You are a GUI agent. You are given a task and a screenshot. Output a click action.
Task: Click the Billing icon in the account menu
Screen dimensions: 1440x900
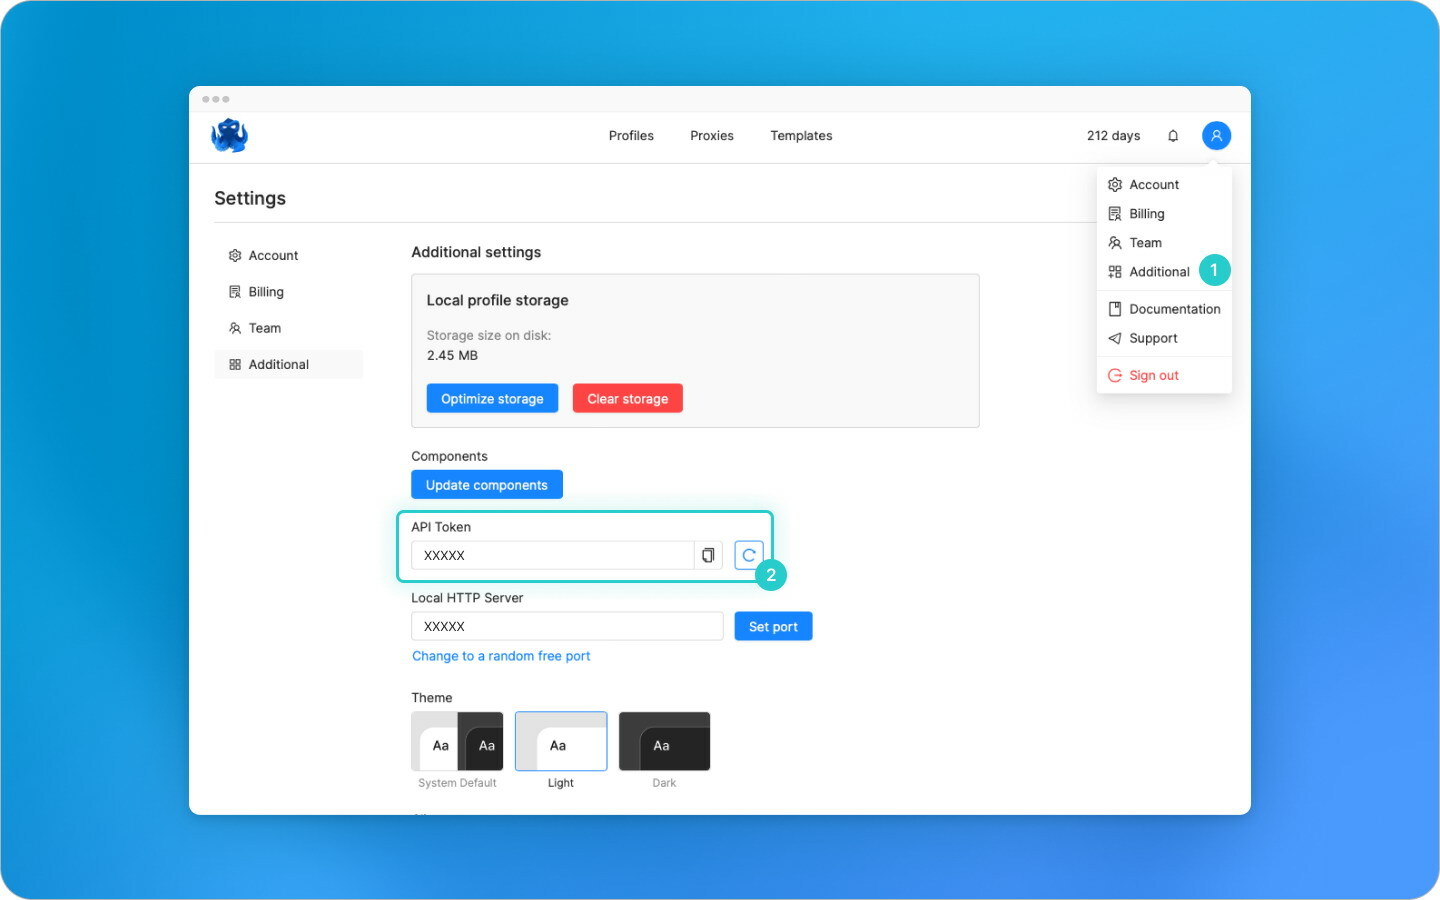(1115, 213)
